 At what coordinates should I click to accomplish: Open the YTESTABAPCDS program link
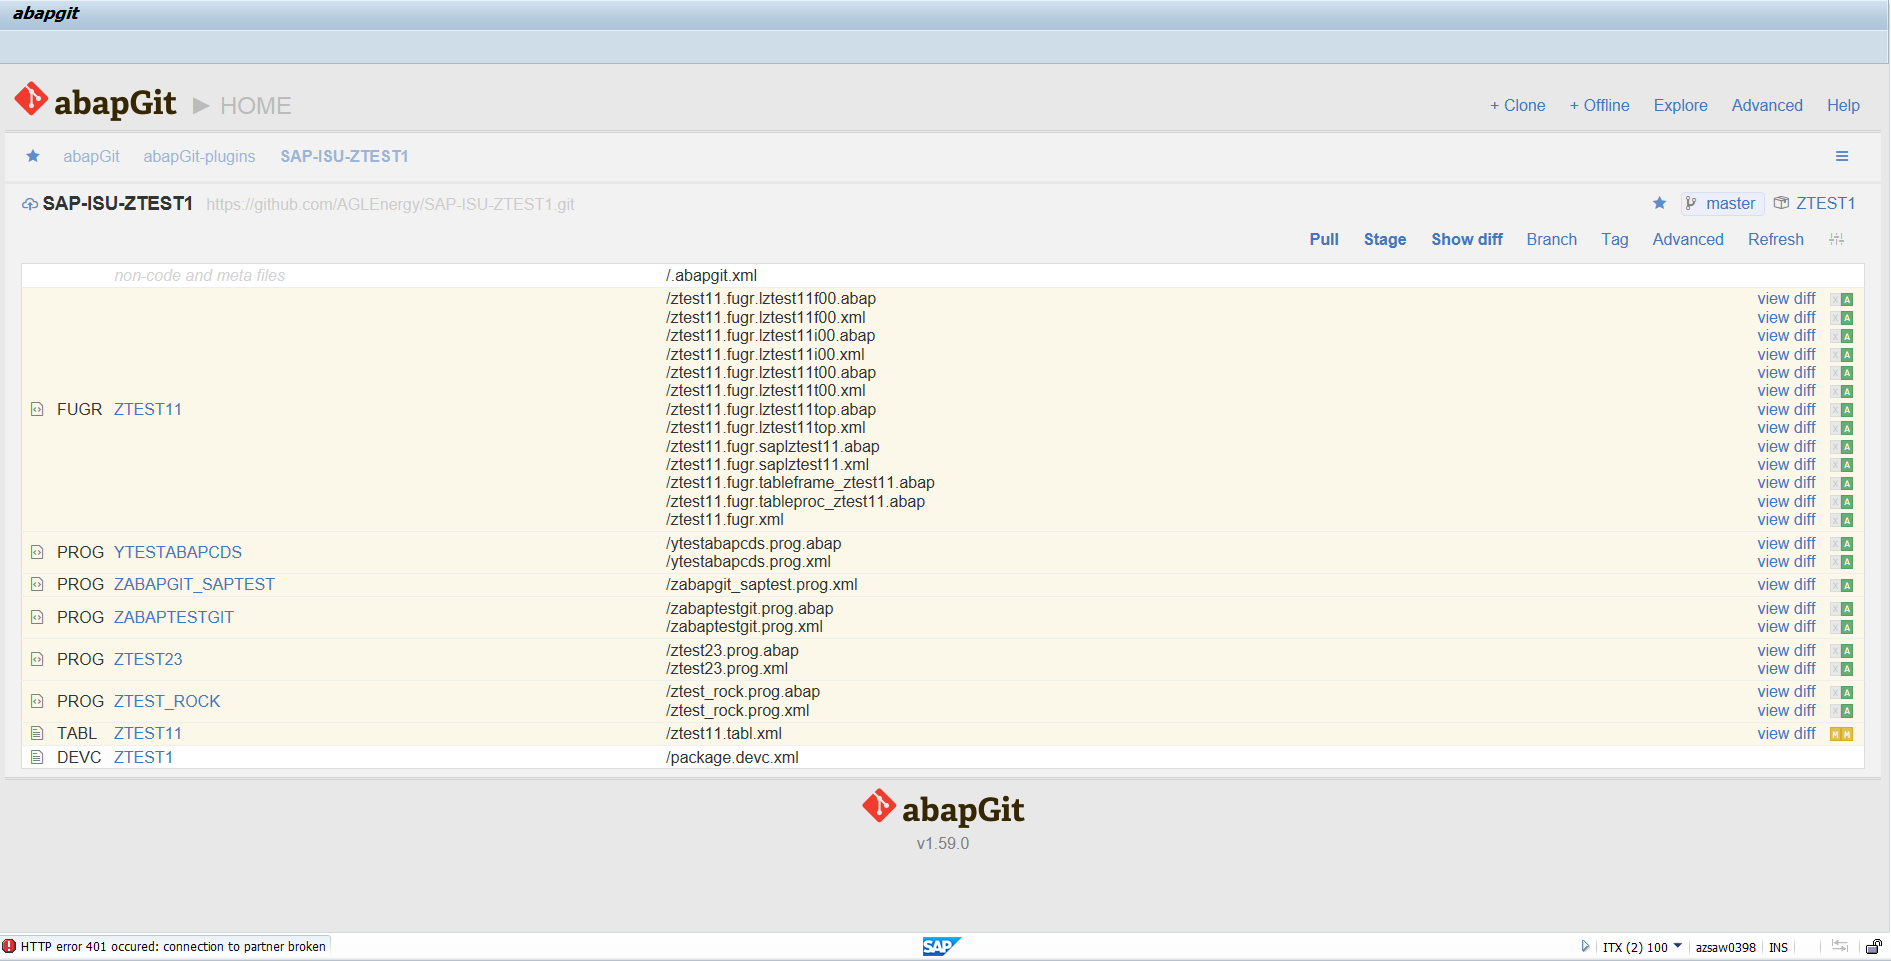click(178, 552)
